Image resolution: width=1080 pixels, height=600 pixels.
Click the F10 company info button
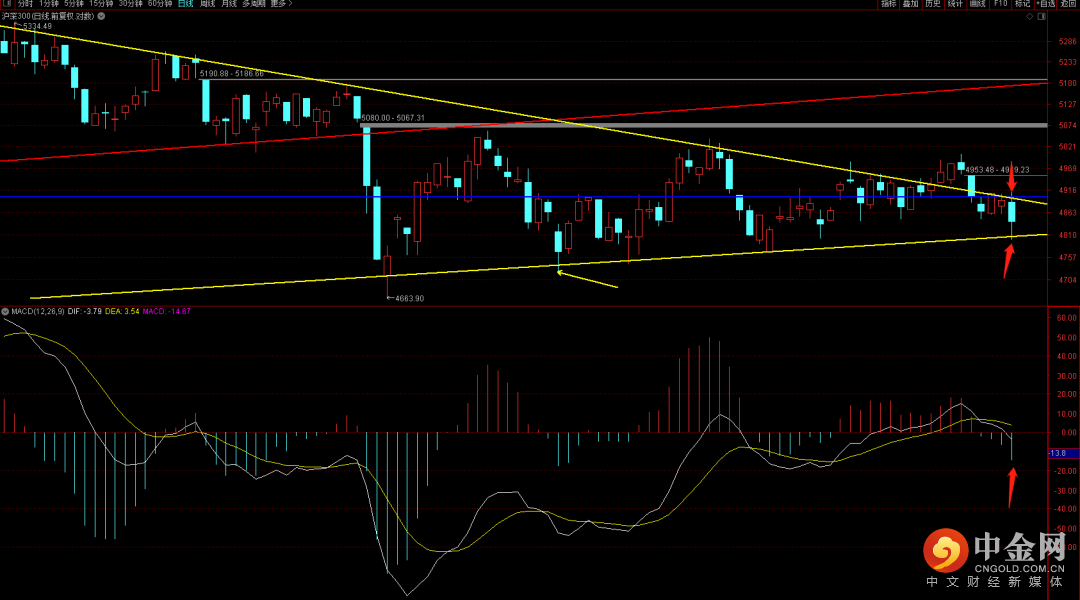click(1000, 3)
